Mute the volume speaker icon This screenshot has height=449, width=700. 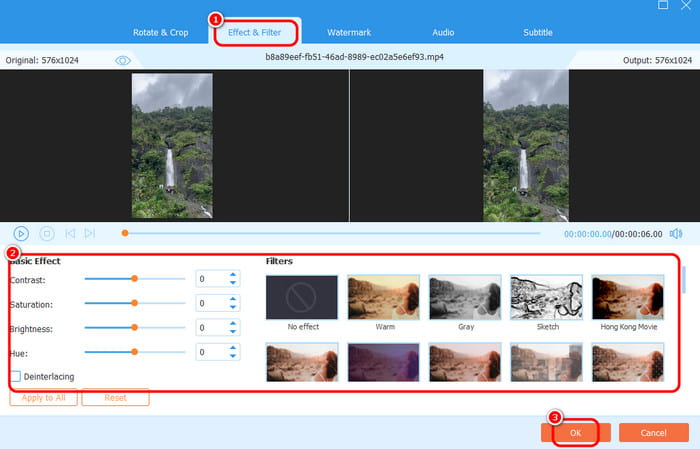[x=676, y=234]
